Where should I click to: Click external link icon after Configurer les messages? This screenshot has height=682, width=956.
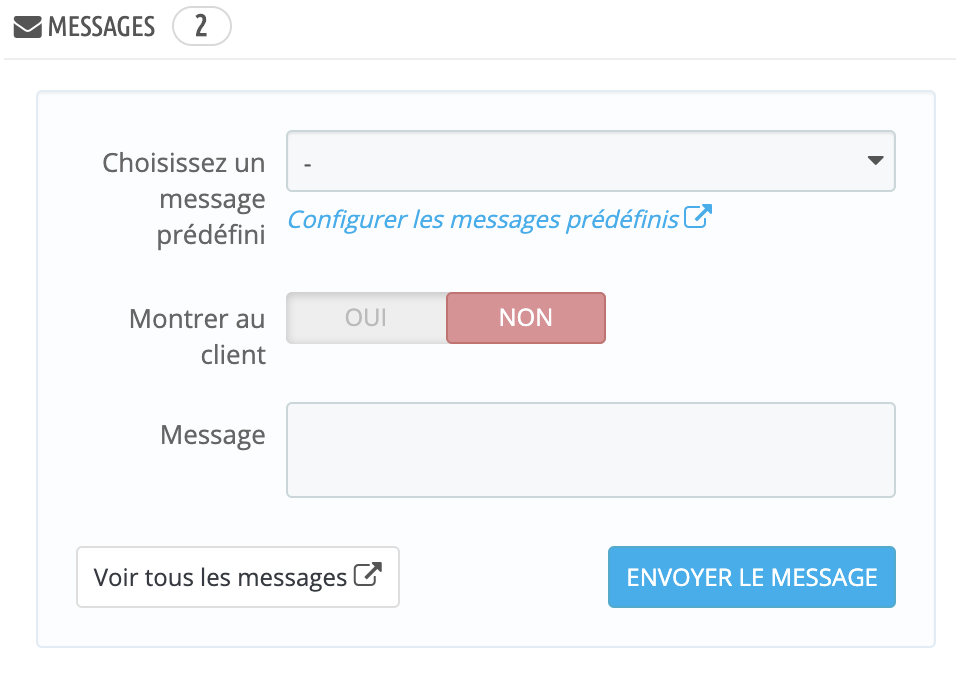[x=697, y=217]
